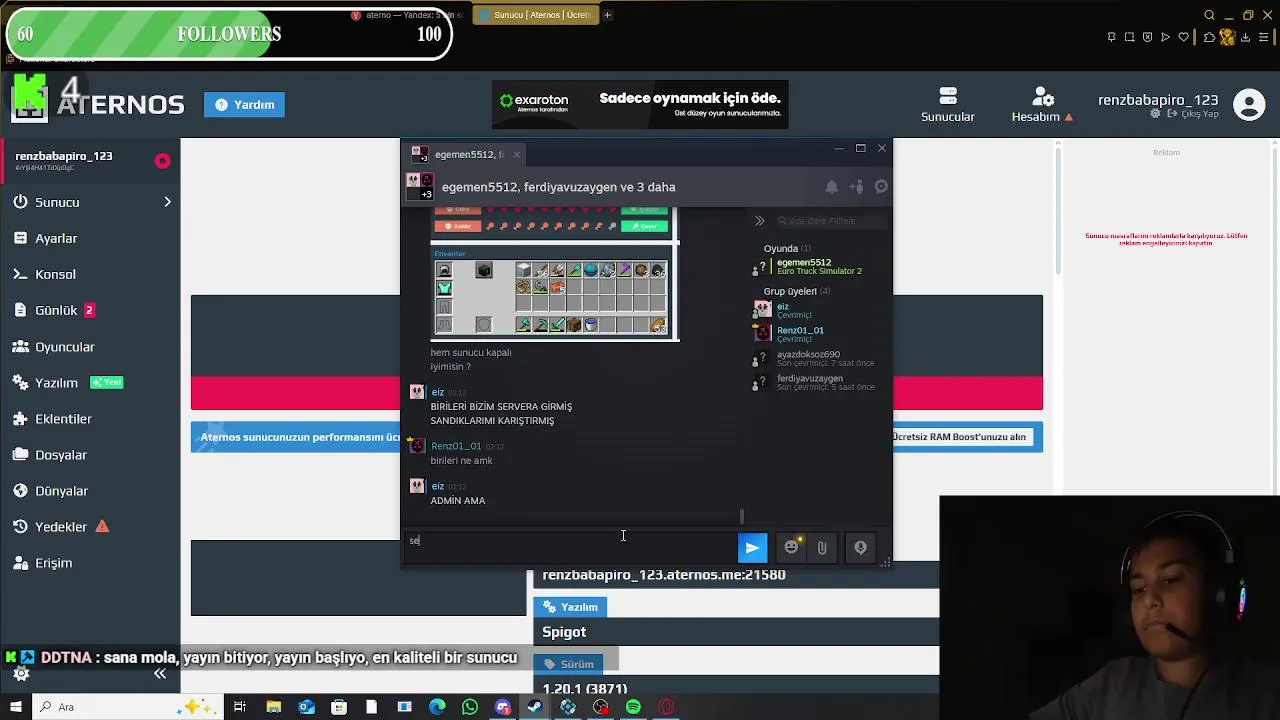Open Discord from the taskbar

click(x=502, y=707)
